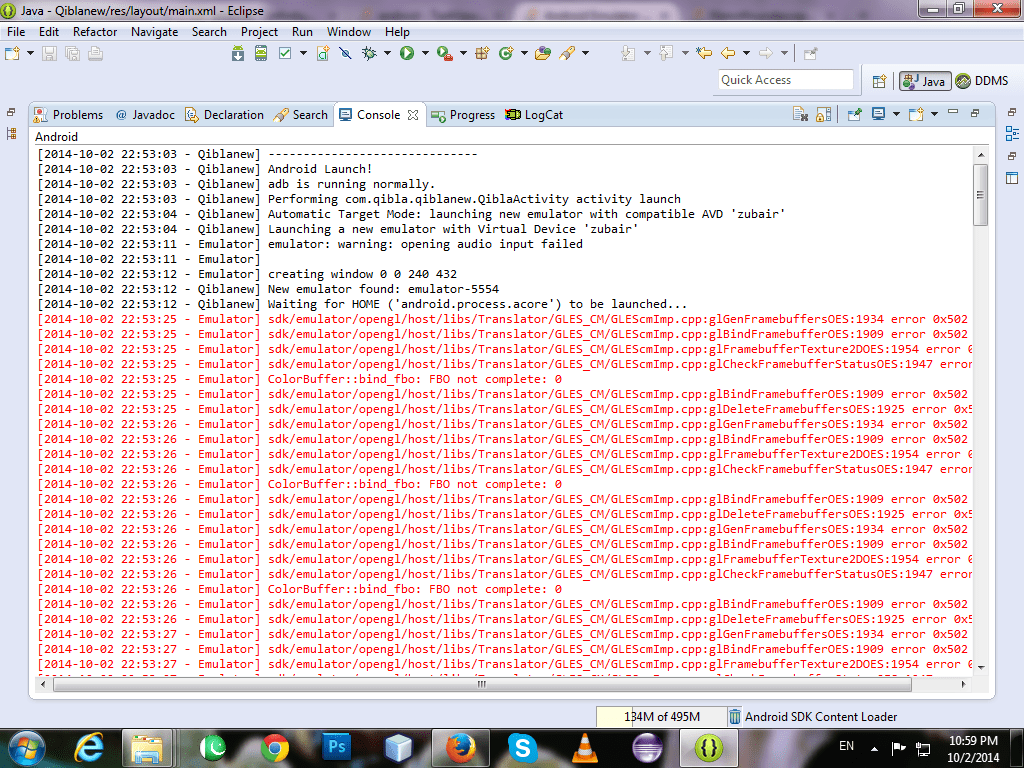Click the Open Type icon
1024x768 pixels.
[x=543, y=54]
